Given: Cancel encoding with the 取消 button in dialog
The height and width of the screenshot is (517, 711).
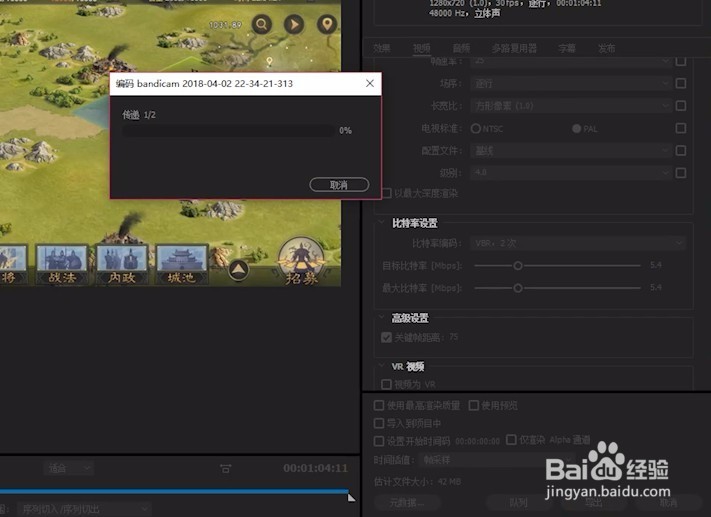Looking at the screenshot, I should [339, 185].
